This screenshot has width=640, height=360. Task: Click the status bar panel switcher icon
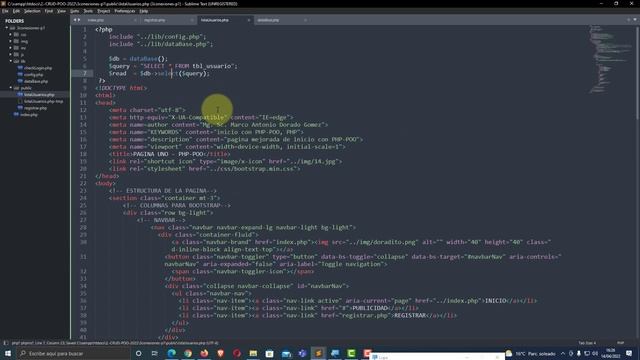coord(5,343)
